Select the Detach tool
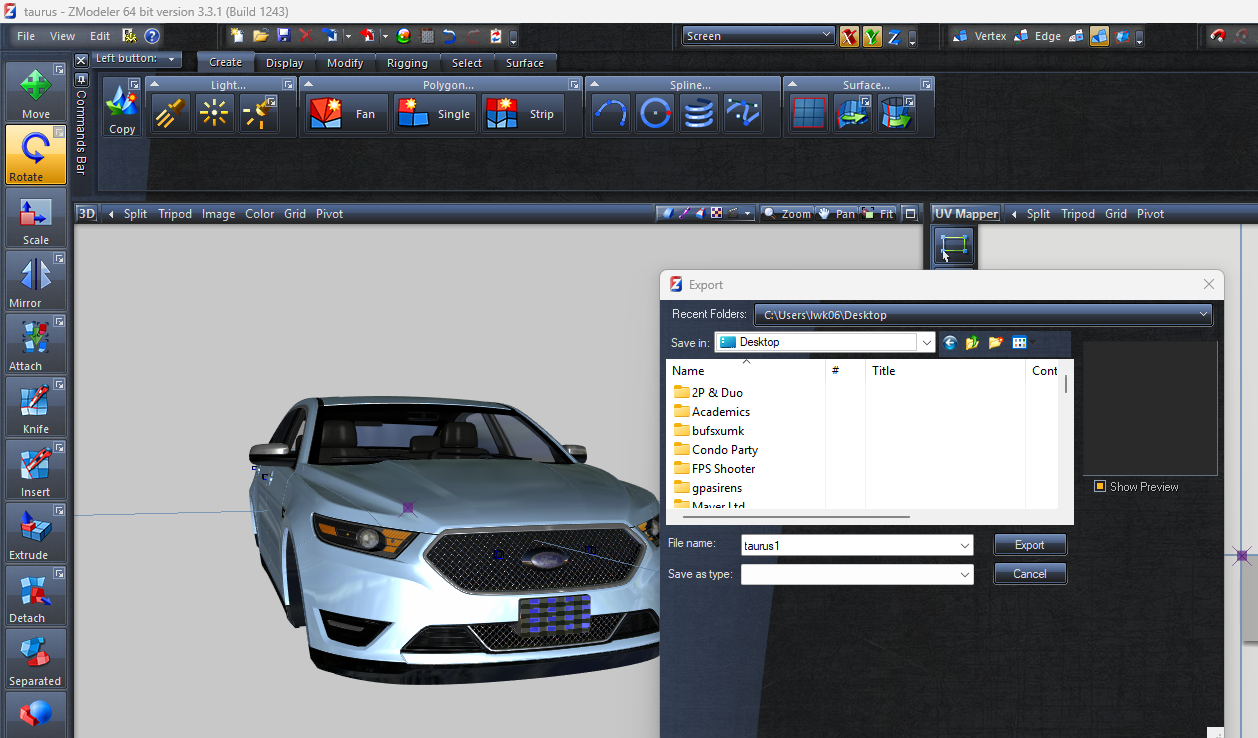The width and height of the screenshot is (1258, 738). tap(36, 597)
